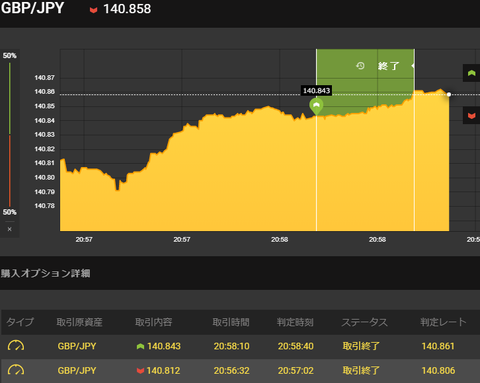Click the 取引時間 column header
This screenshot has height=383, width=480.
click(x=231, y=322)
